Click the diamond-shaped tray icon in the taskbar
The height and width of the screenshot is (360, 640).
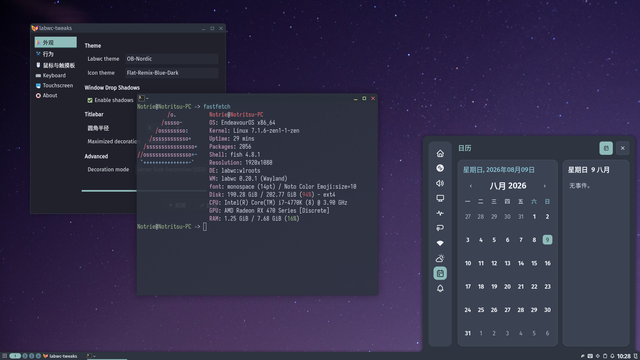pos(598,356)
